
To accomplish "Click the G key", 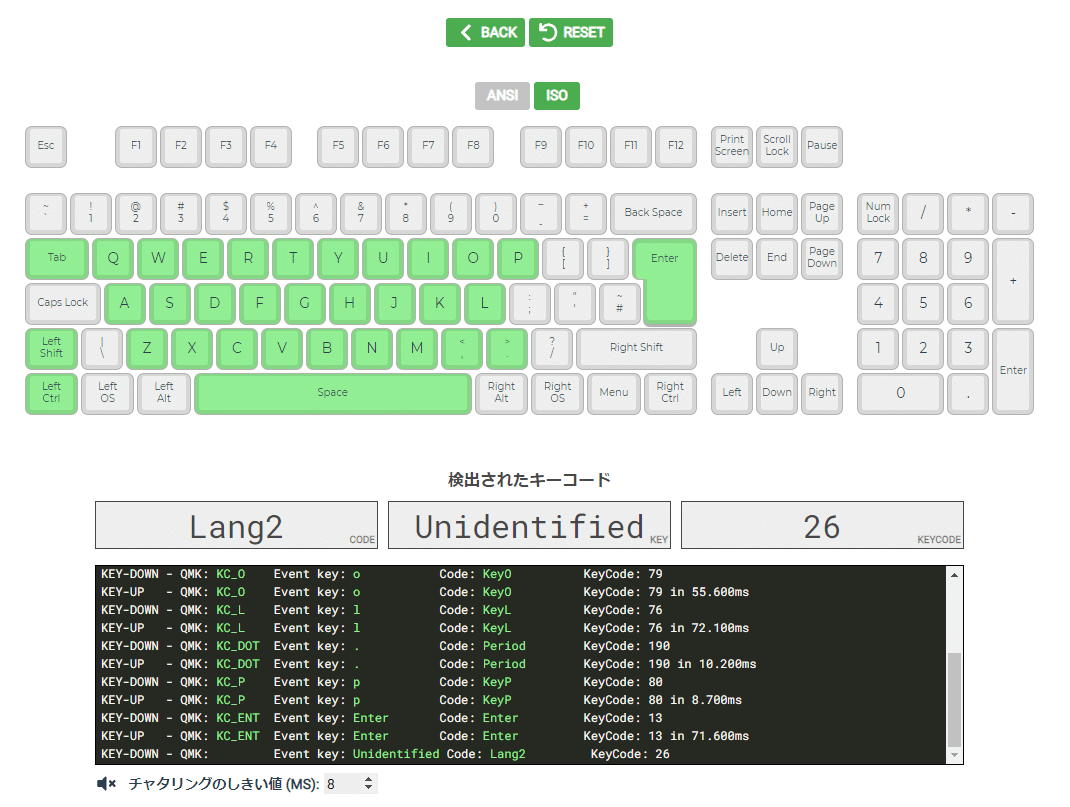I will click(x=304, y=303).
